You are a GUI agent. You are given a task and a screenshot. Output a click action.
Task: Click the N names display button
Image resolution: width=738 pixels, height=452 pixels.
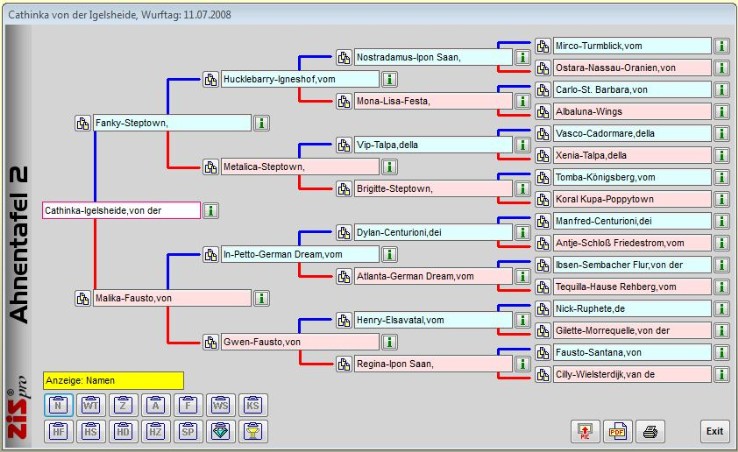point(57,405)
